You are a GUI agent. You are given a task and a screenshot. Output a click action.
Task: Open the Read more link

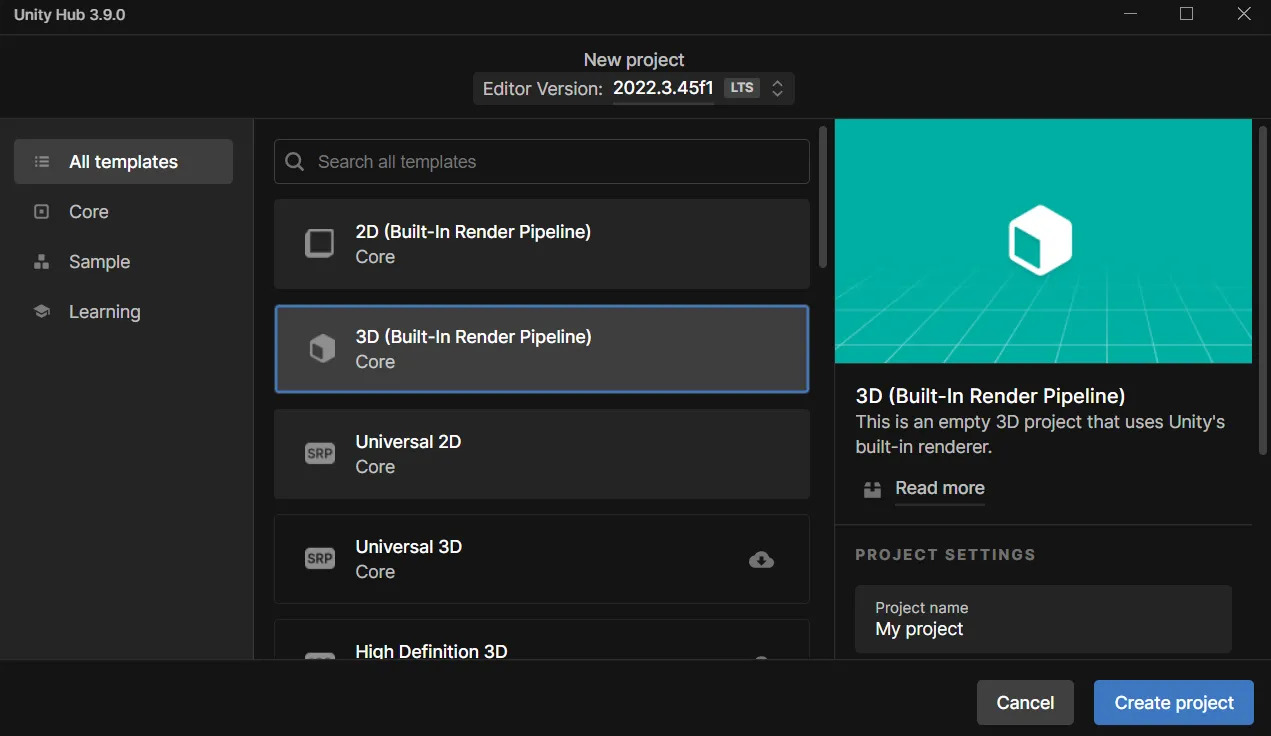[939, 488]
